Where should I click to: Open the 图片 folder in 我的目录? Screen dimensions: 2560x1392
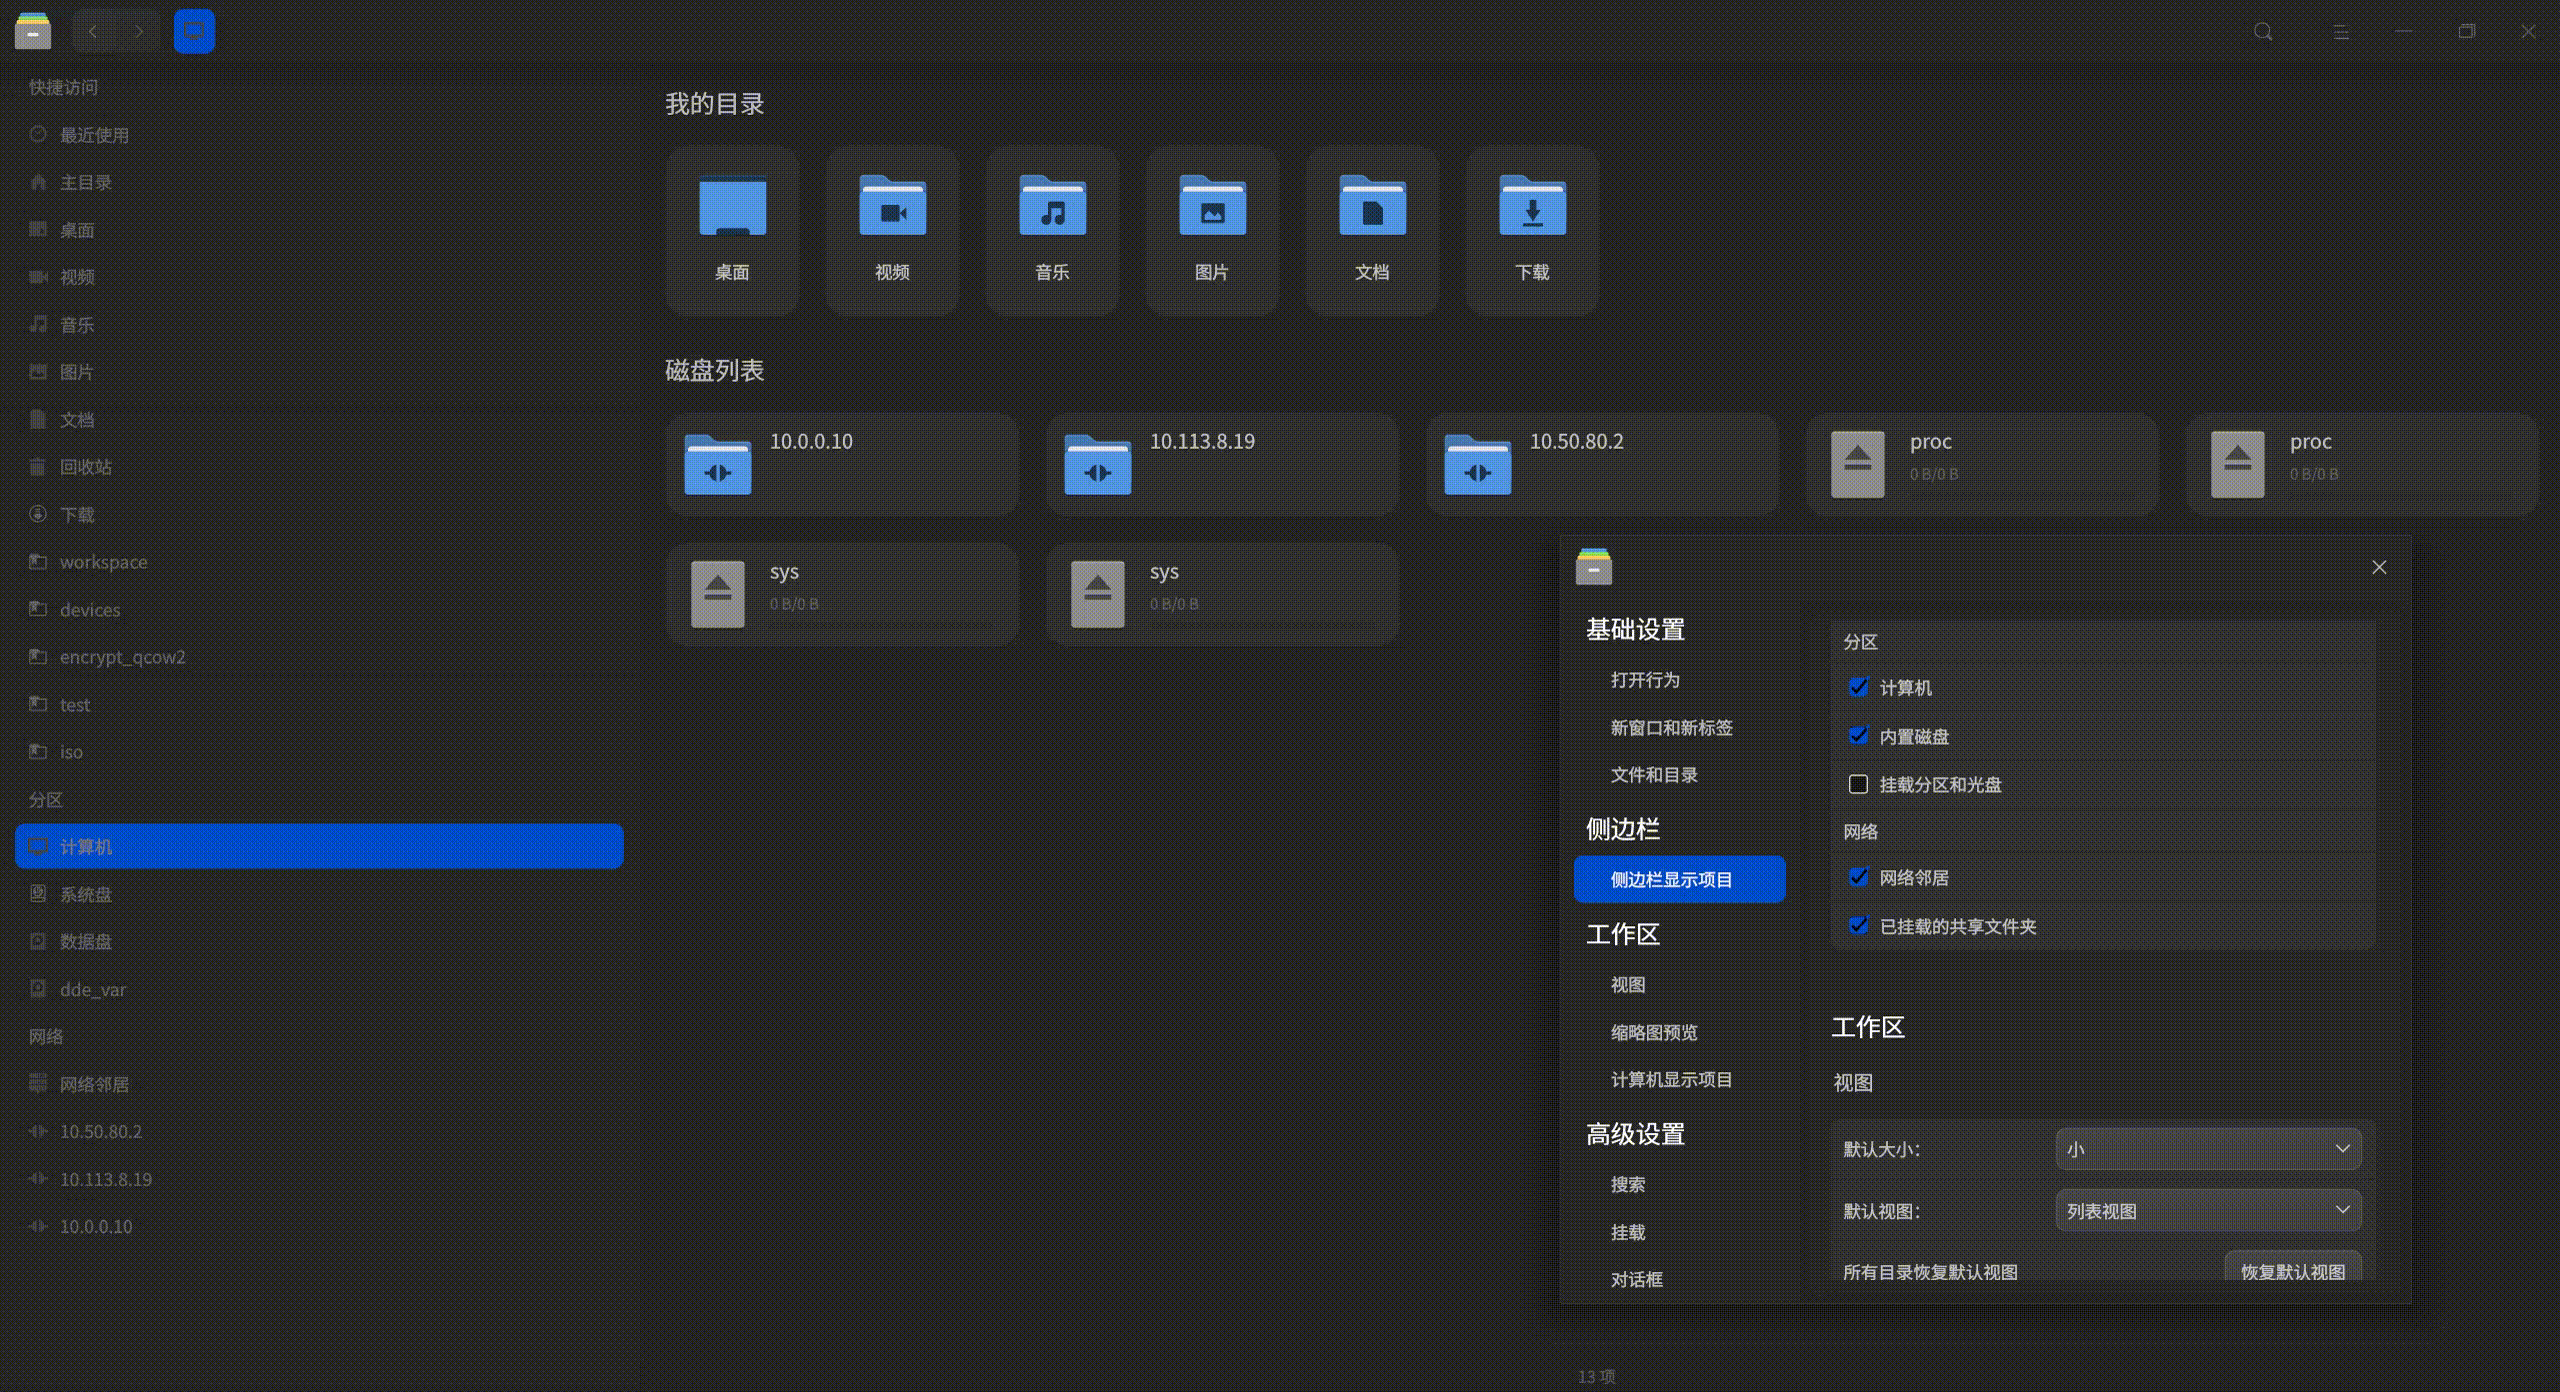point(1212,230)
